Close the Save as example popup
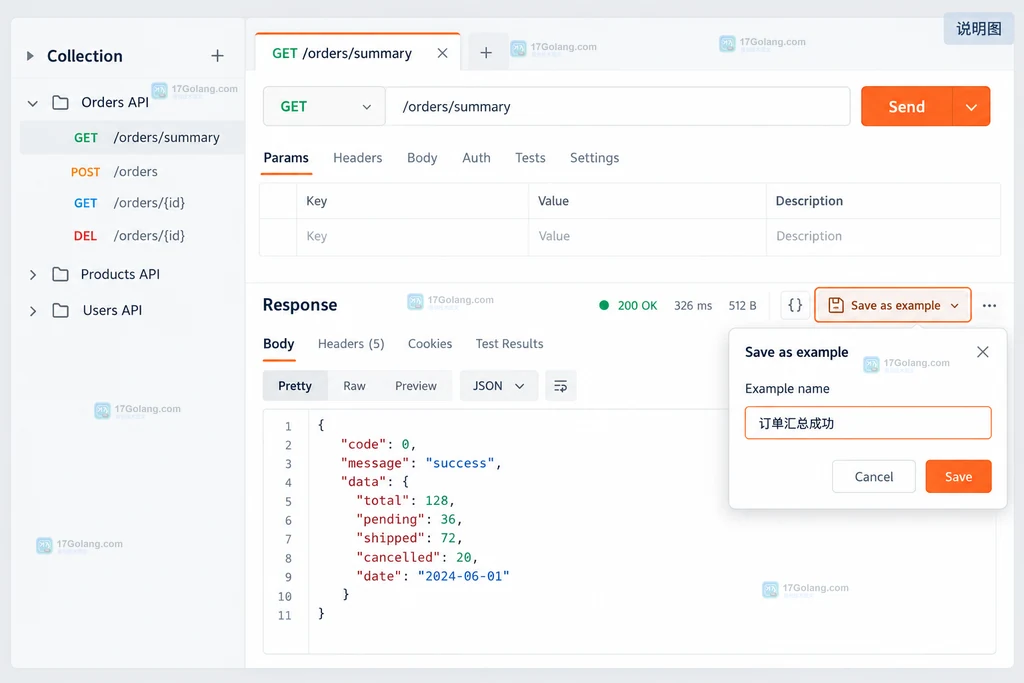The image size is (1024, 683). tap(983, 352)
